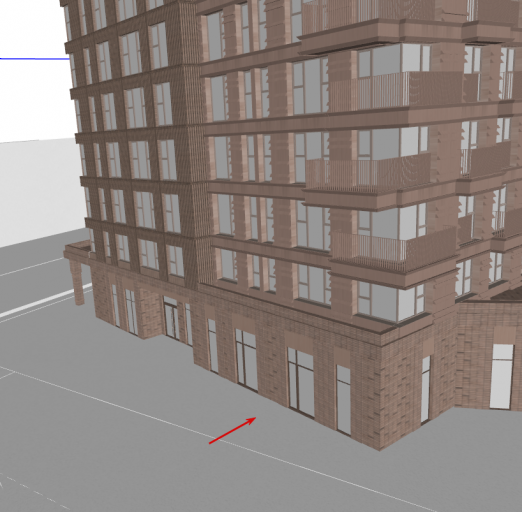The image size is (522, 512).
Task: Select the canopy support column at building's left corner
Action: pyautogui.click(x=77, y=282)
